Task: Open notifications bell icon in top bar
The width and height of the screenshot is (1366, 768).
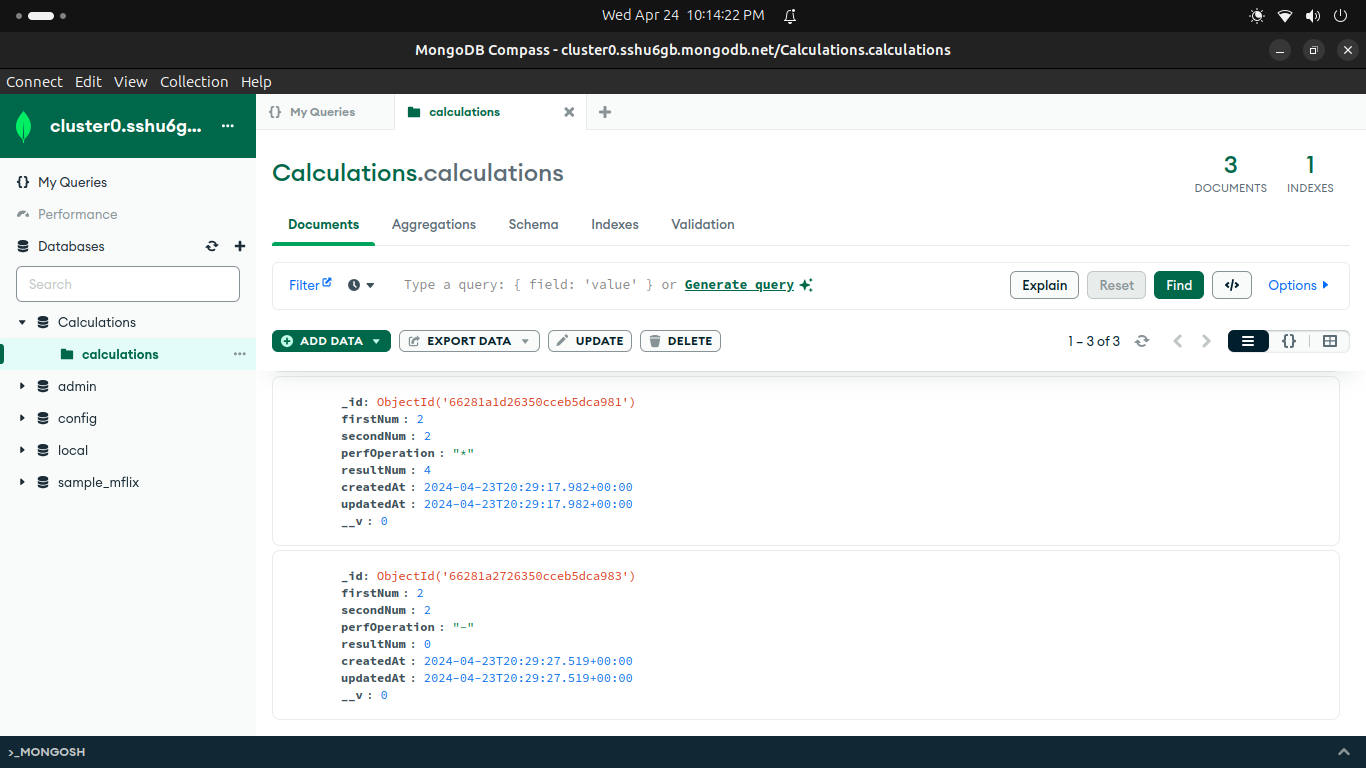Action: point(790,16)
